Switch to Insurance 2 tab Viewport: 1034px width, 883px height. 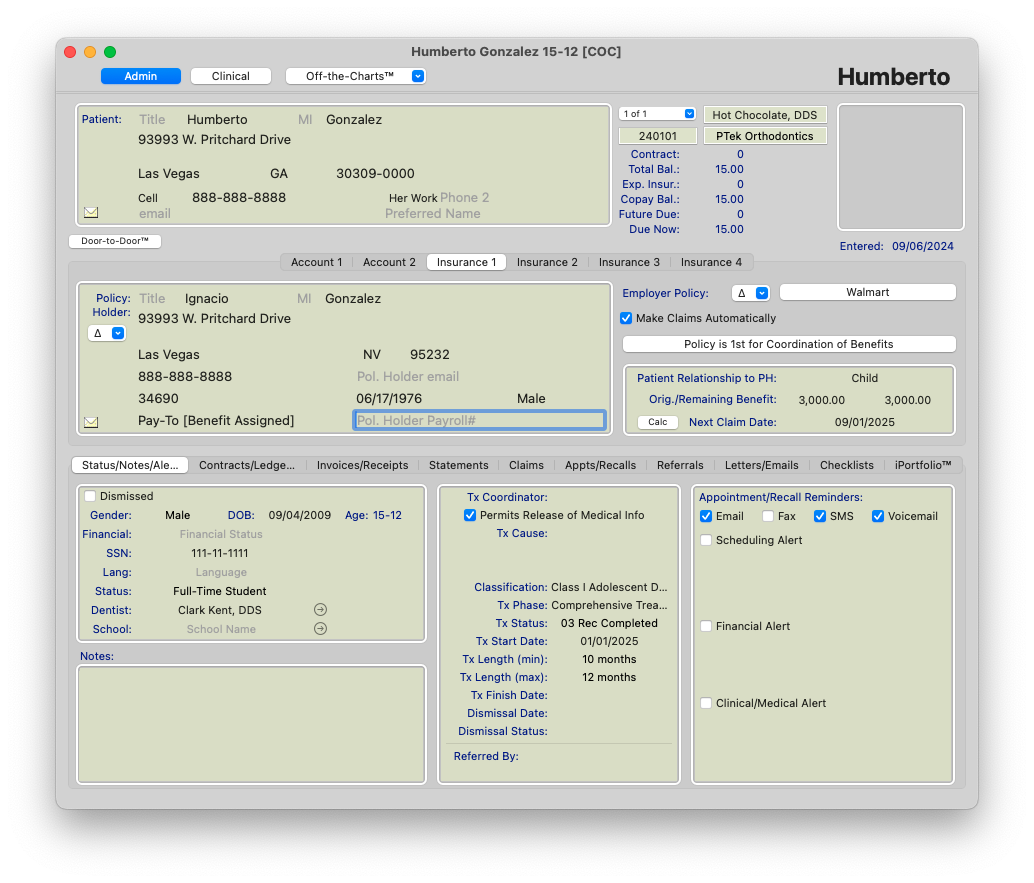546,262
